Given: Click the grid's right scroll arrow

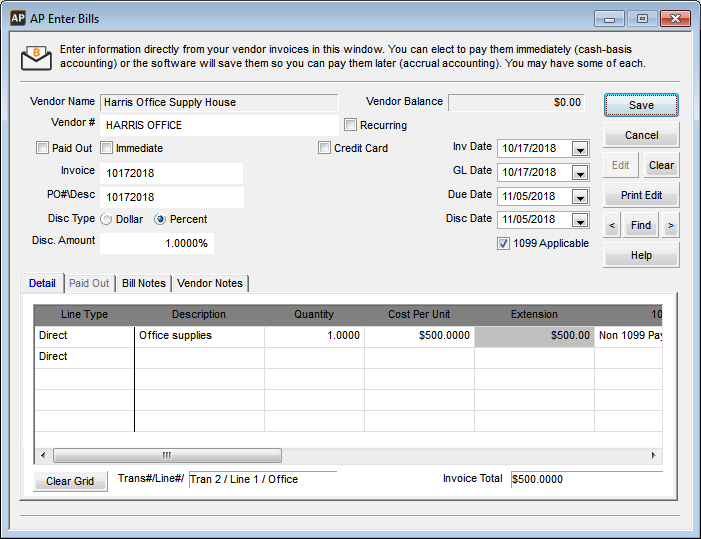Looking at the screenshot, I should point(655,455).
